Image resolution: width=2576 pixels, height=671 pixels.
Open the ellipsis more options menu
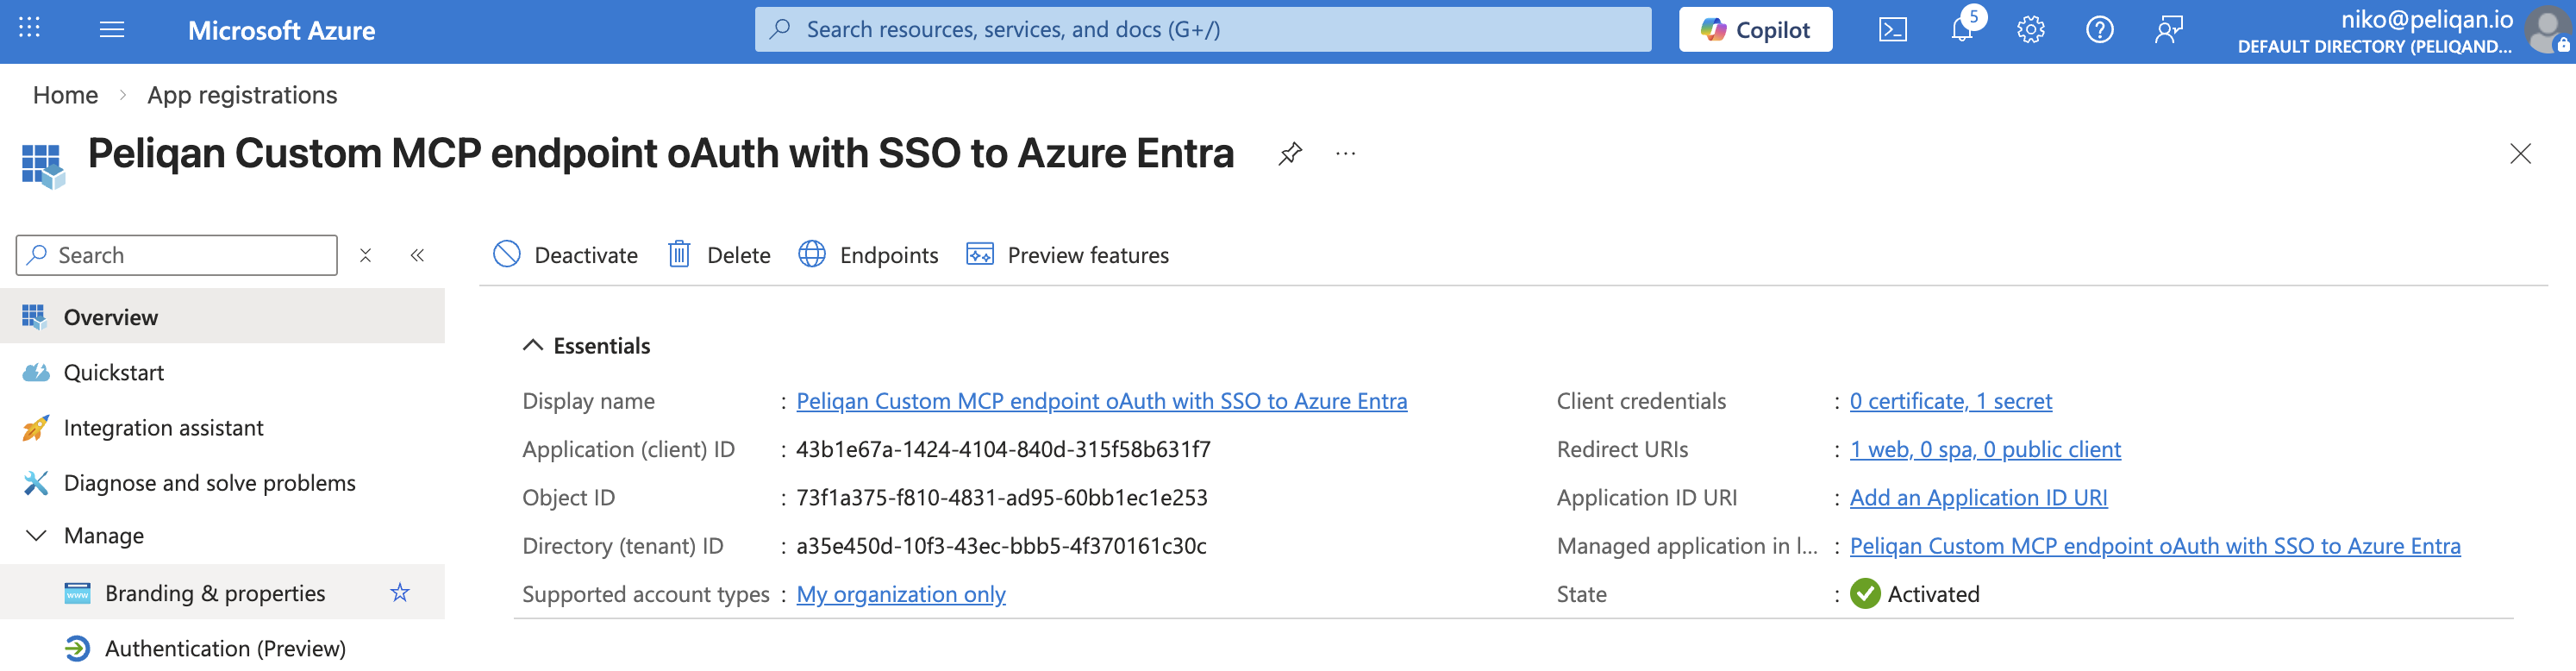point(1346,154)
